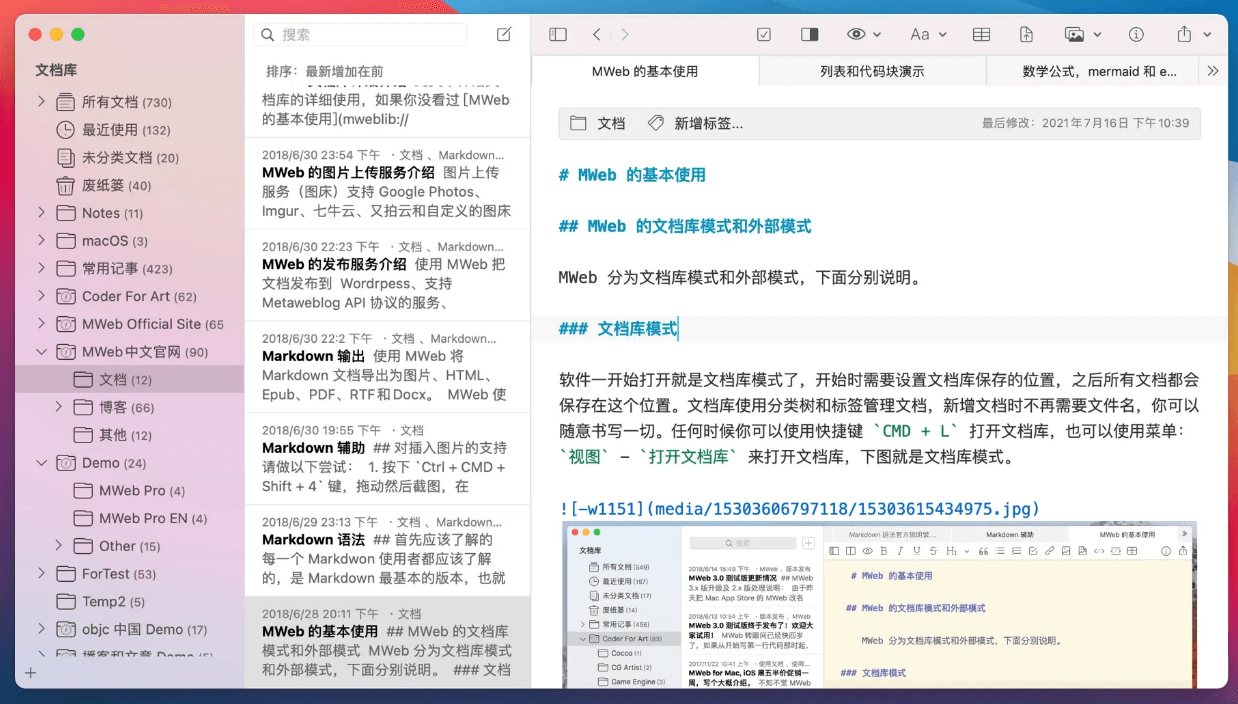The height and width of the screenshot is (704, 1238).
Task: Collapse the Demo category
Action: [x=41, y=463]
